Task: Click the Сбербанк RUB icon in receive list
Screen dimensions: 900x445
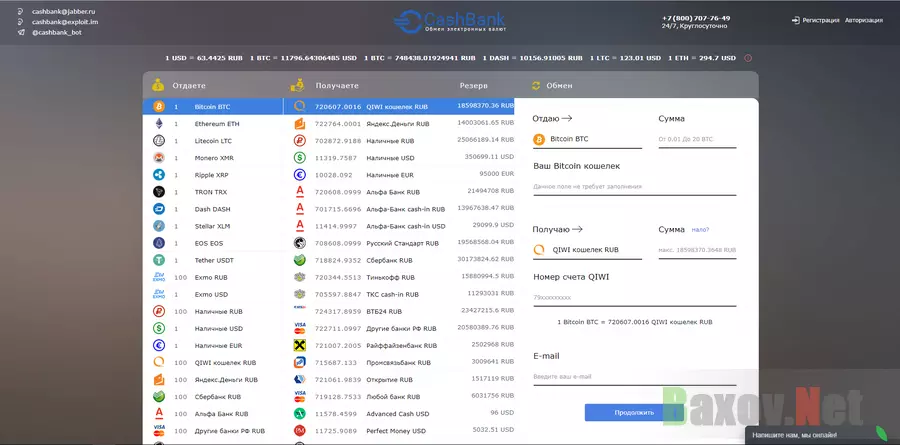Action: coord(300,260)
